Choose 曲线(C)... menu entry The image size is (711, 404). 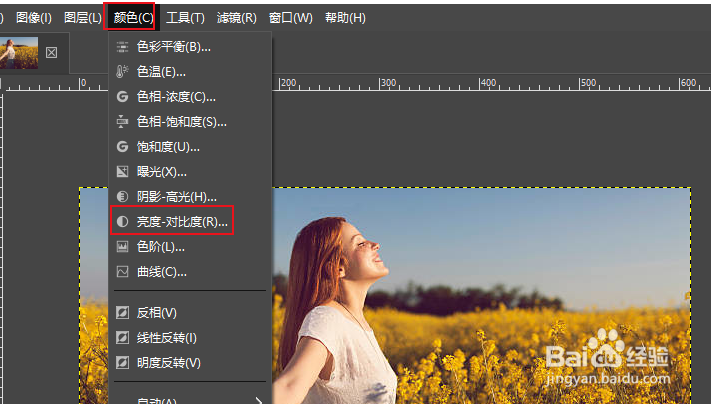(x=190, y=272)
